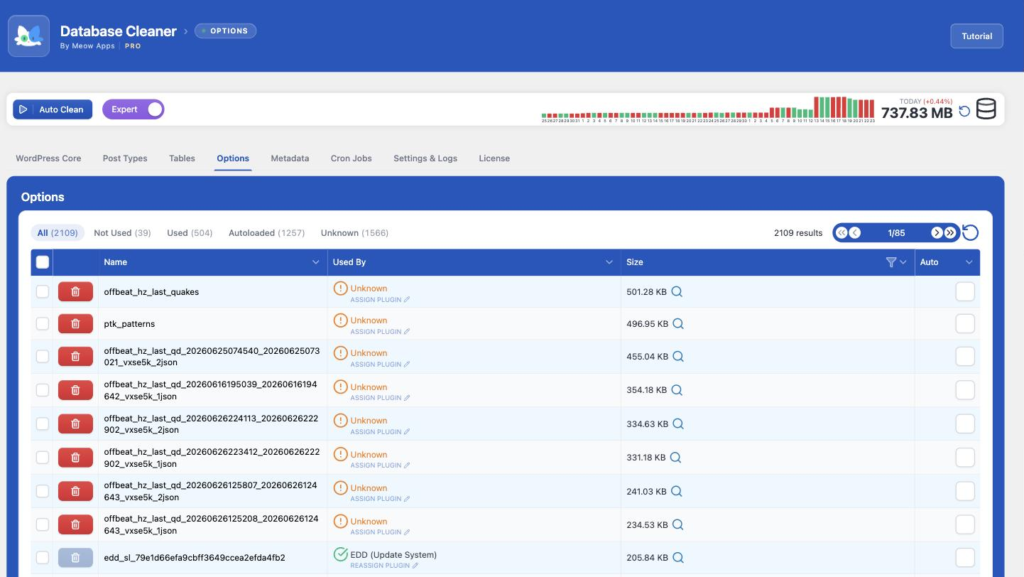This screenshot has width=1024, height=577.
Task: Go to previous page of results
Action: click(x=855, y=233)
